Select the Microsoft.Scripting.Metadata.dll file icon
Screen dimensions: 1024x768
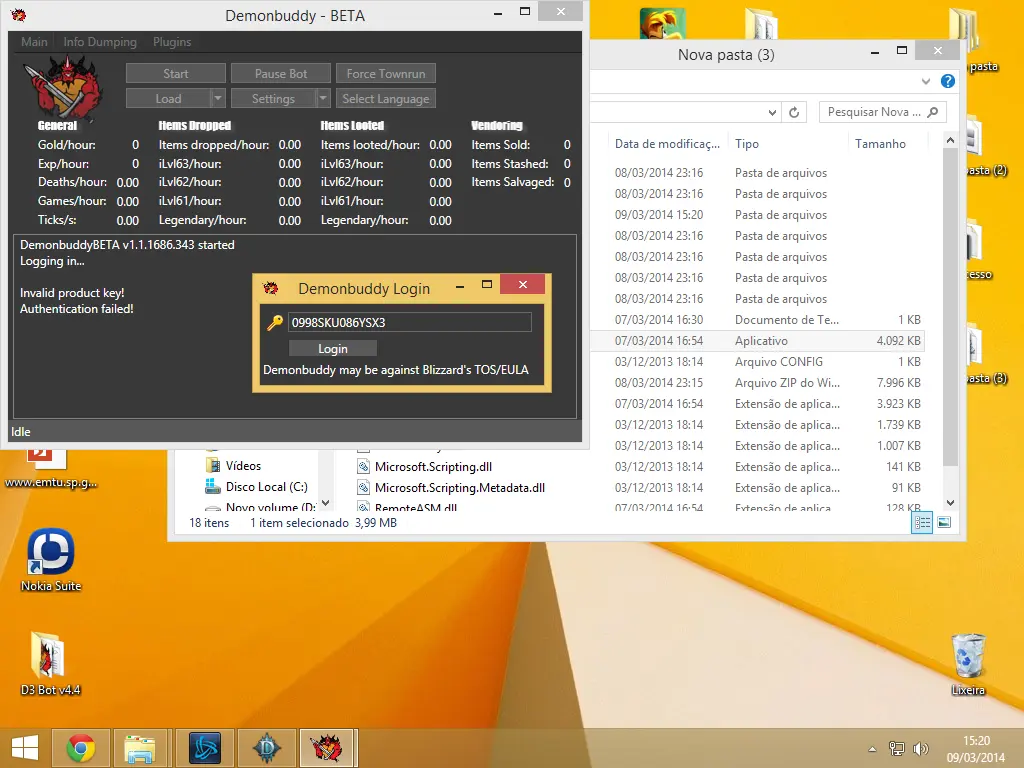click(x=363, y=487)
